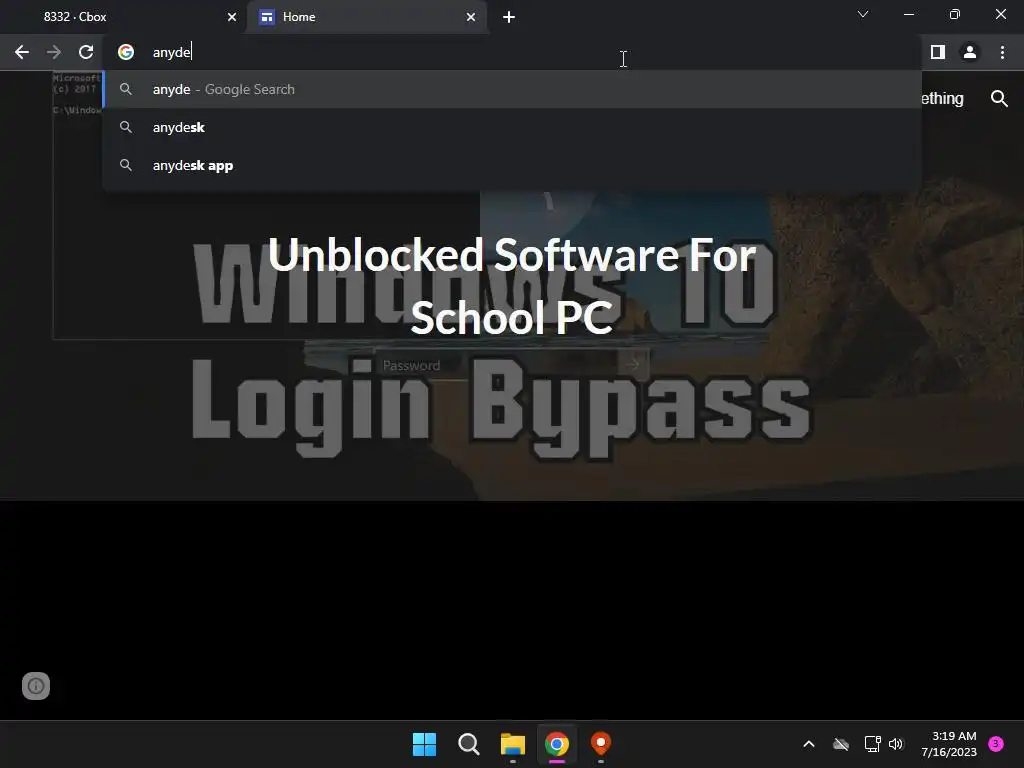Click the search icon beside 'anydesk' suggestion
This screenshot has height=768, width=1024.
[126, 127]
